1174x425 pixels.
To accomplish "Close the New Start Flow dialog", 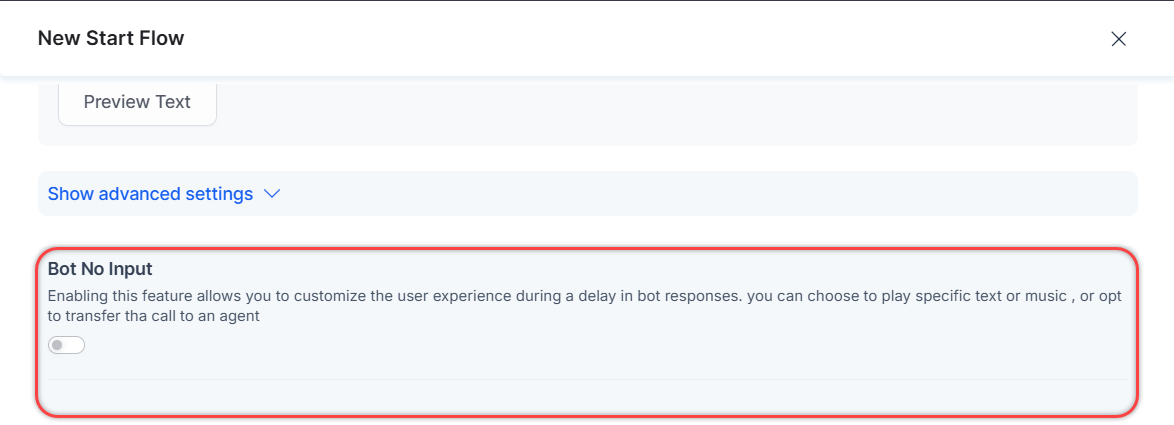I will tap(1119, 39).
